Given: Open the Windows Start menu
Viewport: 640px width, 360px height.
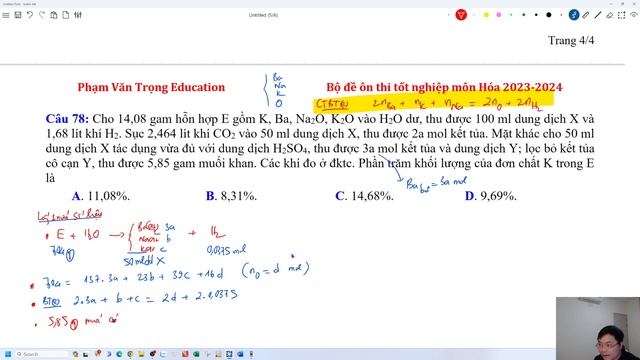Looking at the screenshot, I should 8,354.
